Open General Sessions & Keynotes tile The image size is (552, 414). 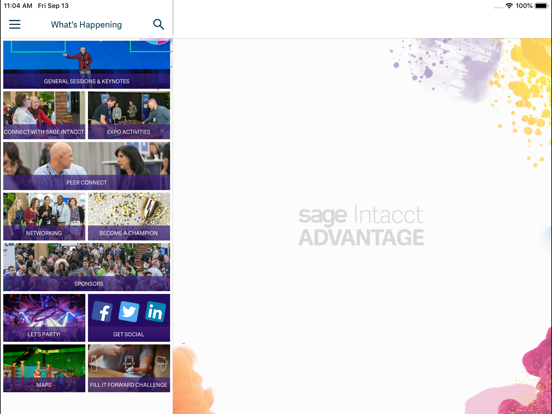tap(87, 64)
